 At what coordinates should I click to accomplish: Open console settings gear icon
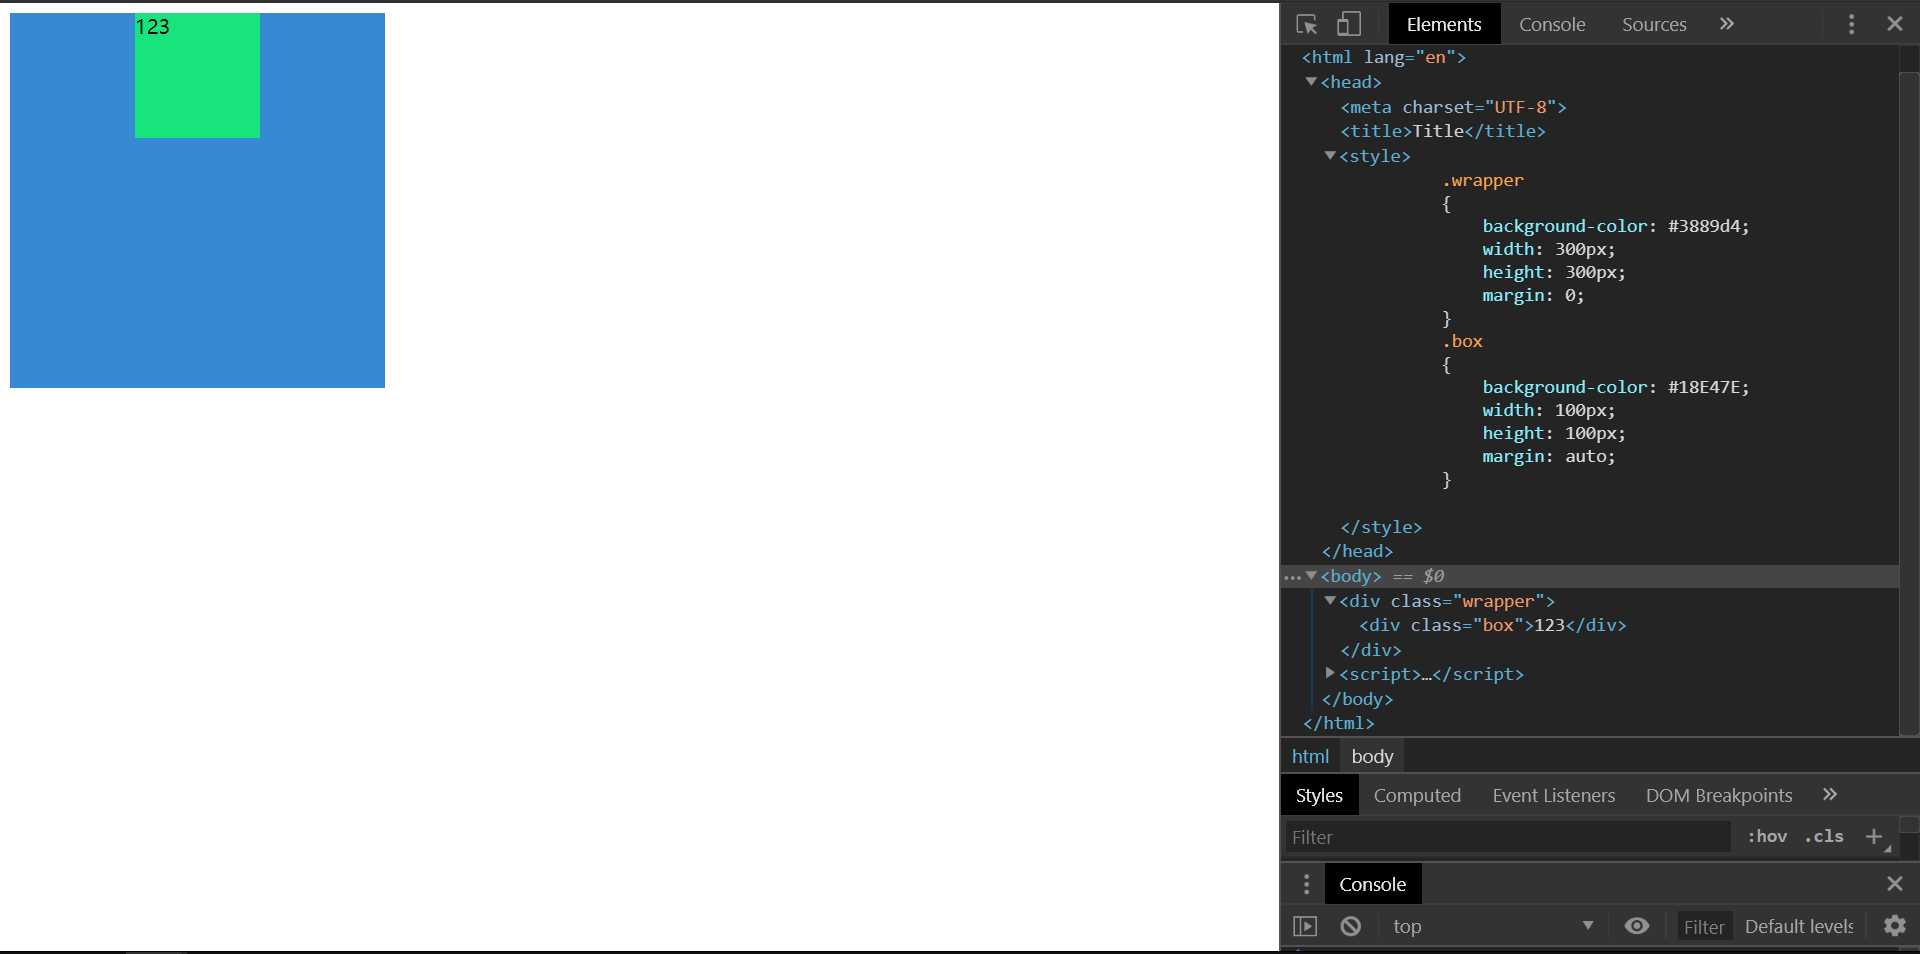pyautogui.click(x=1894, y=926)
